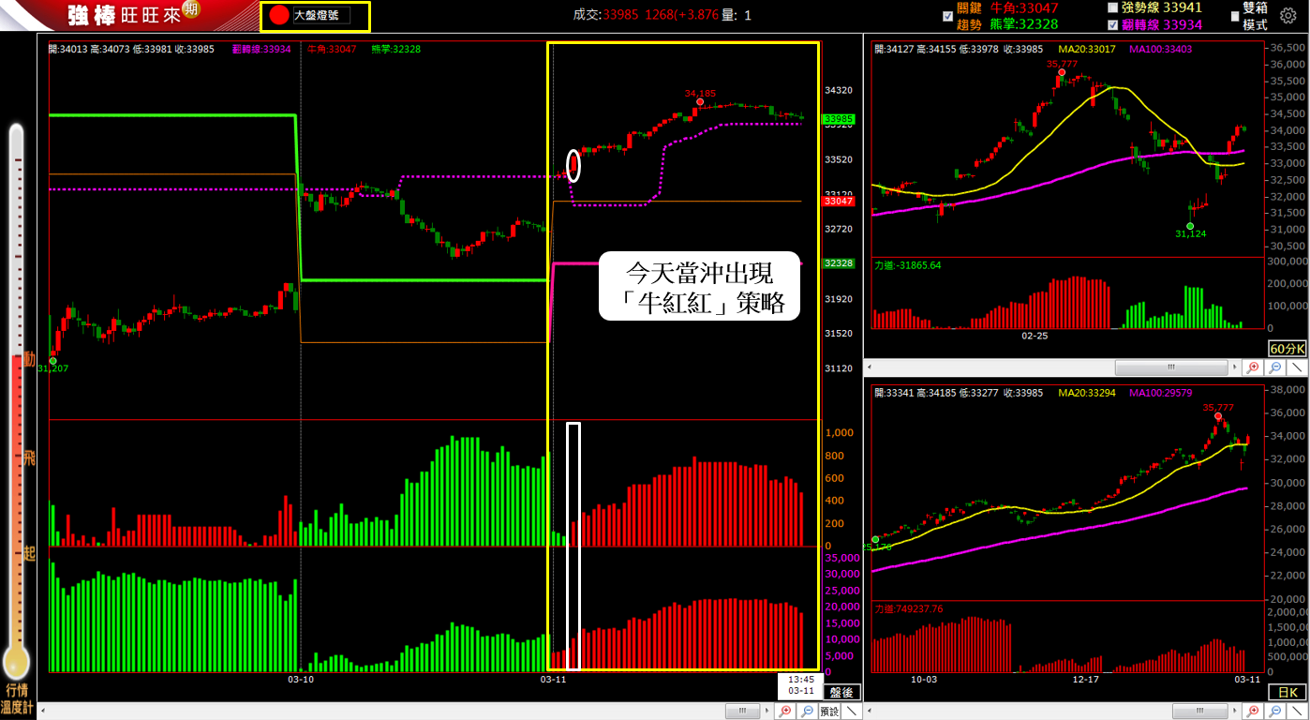Click the 預設 reset button
Viewport: 1310px width, 720px height.
(829, 711)
